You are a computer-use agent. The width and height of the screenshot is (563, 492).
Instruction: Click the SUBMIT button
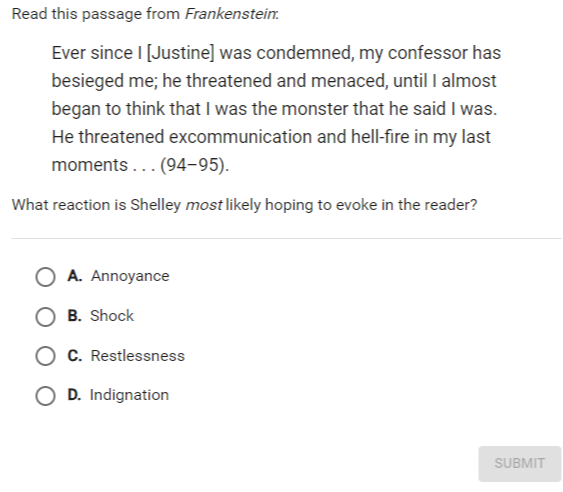coord(519,463)
